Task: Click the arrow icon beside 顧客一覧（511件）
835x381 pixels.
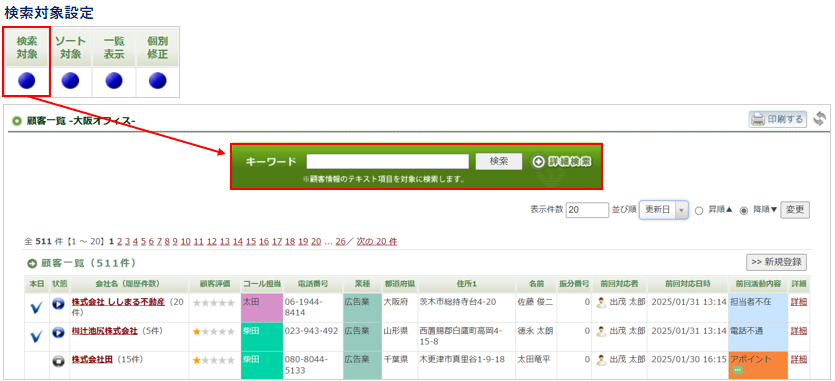Action: pos(32,263)
